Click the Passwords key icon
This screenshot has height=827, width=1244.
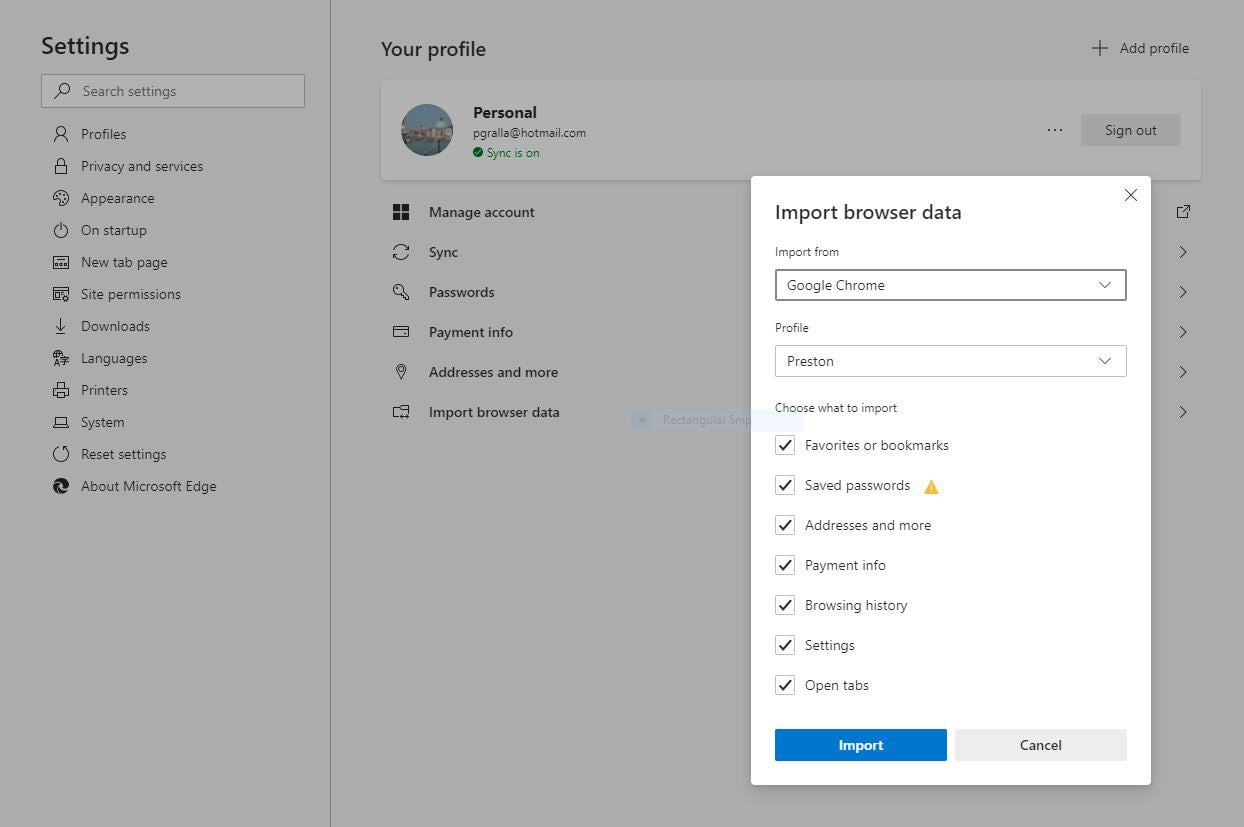[401, 292]
